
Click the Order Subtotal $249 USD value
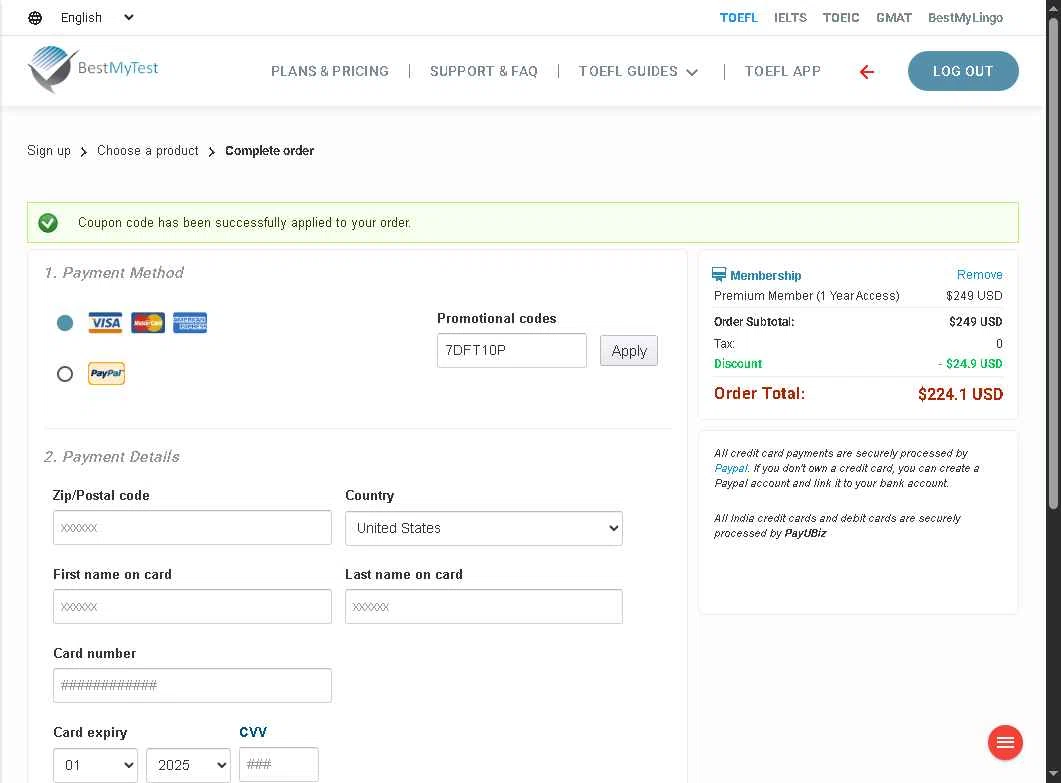(x=976, y=322)
